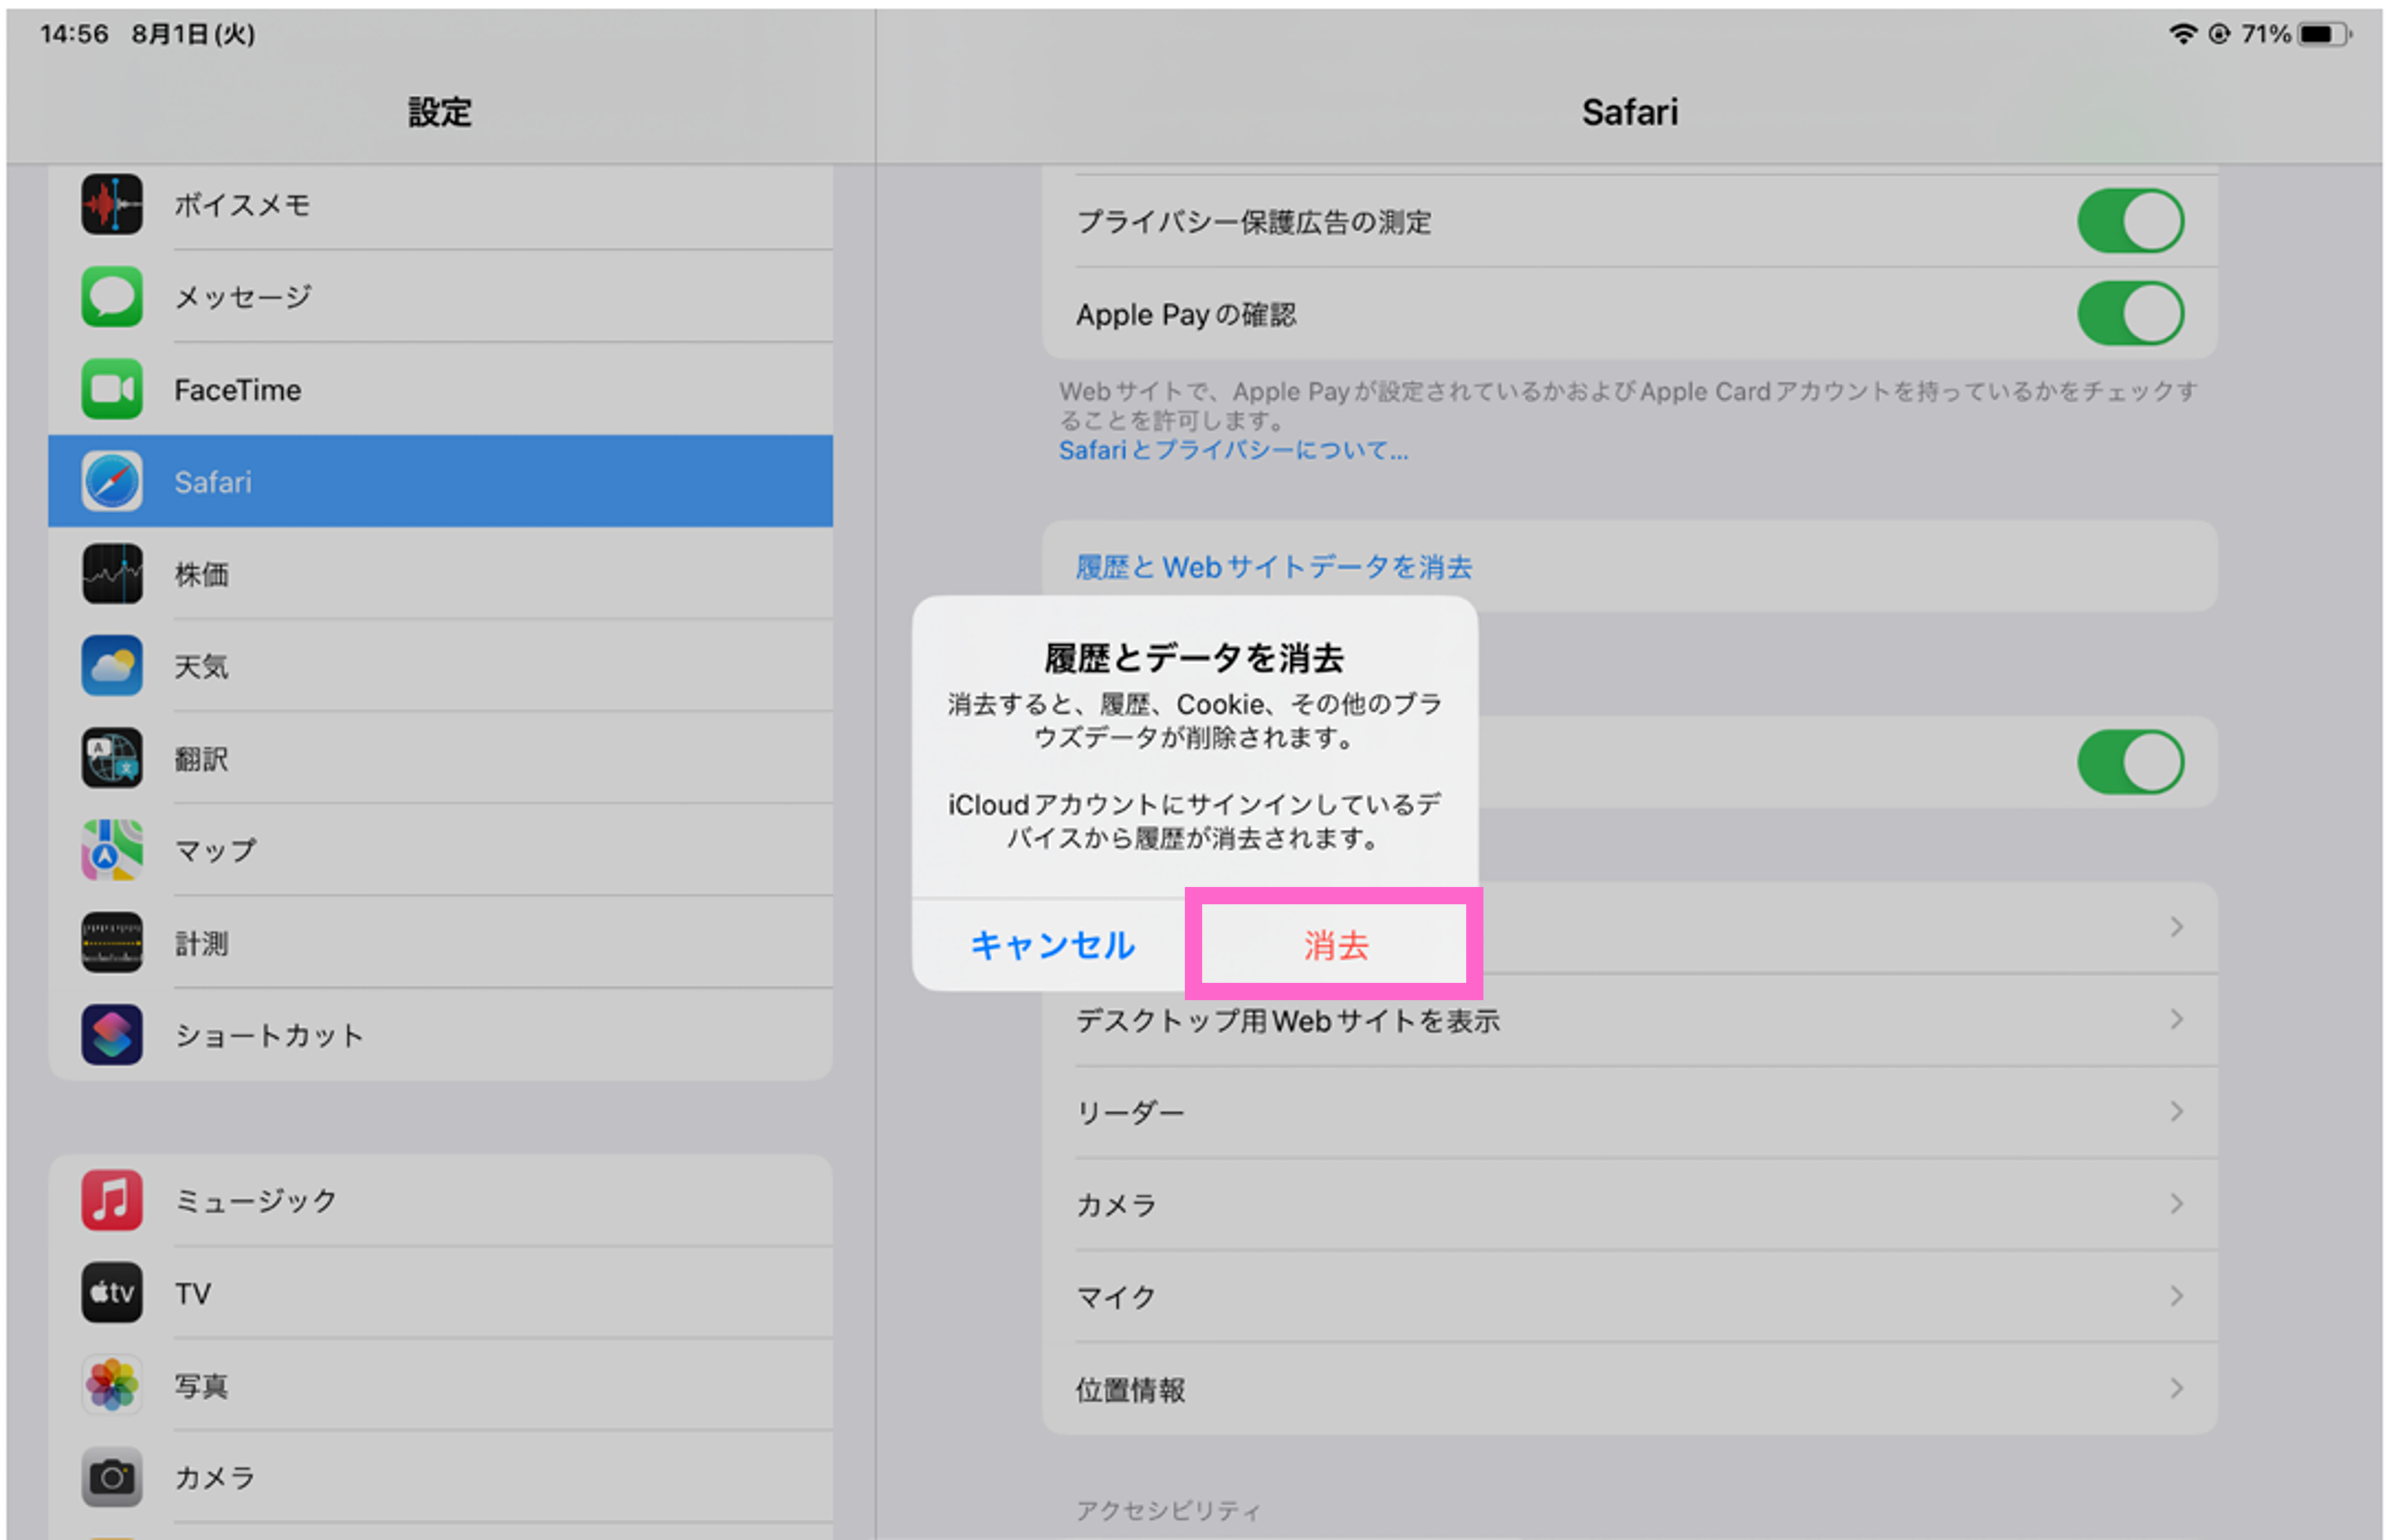Select the Messages app icon
The image size is (2387, 1540).
(x=112, y=297)
